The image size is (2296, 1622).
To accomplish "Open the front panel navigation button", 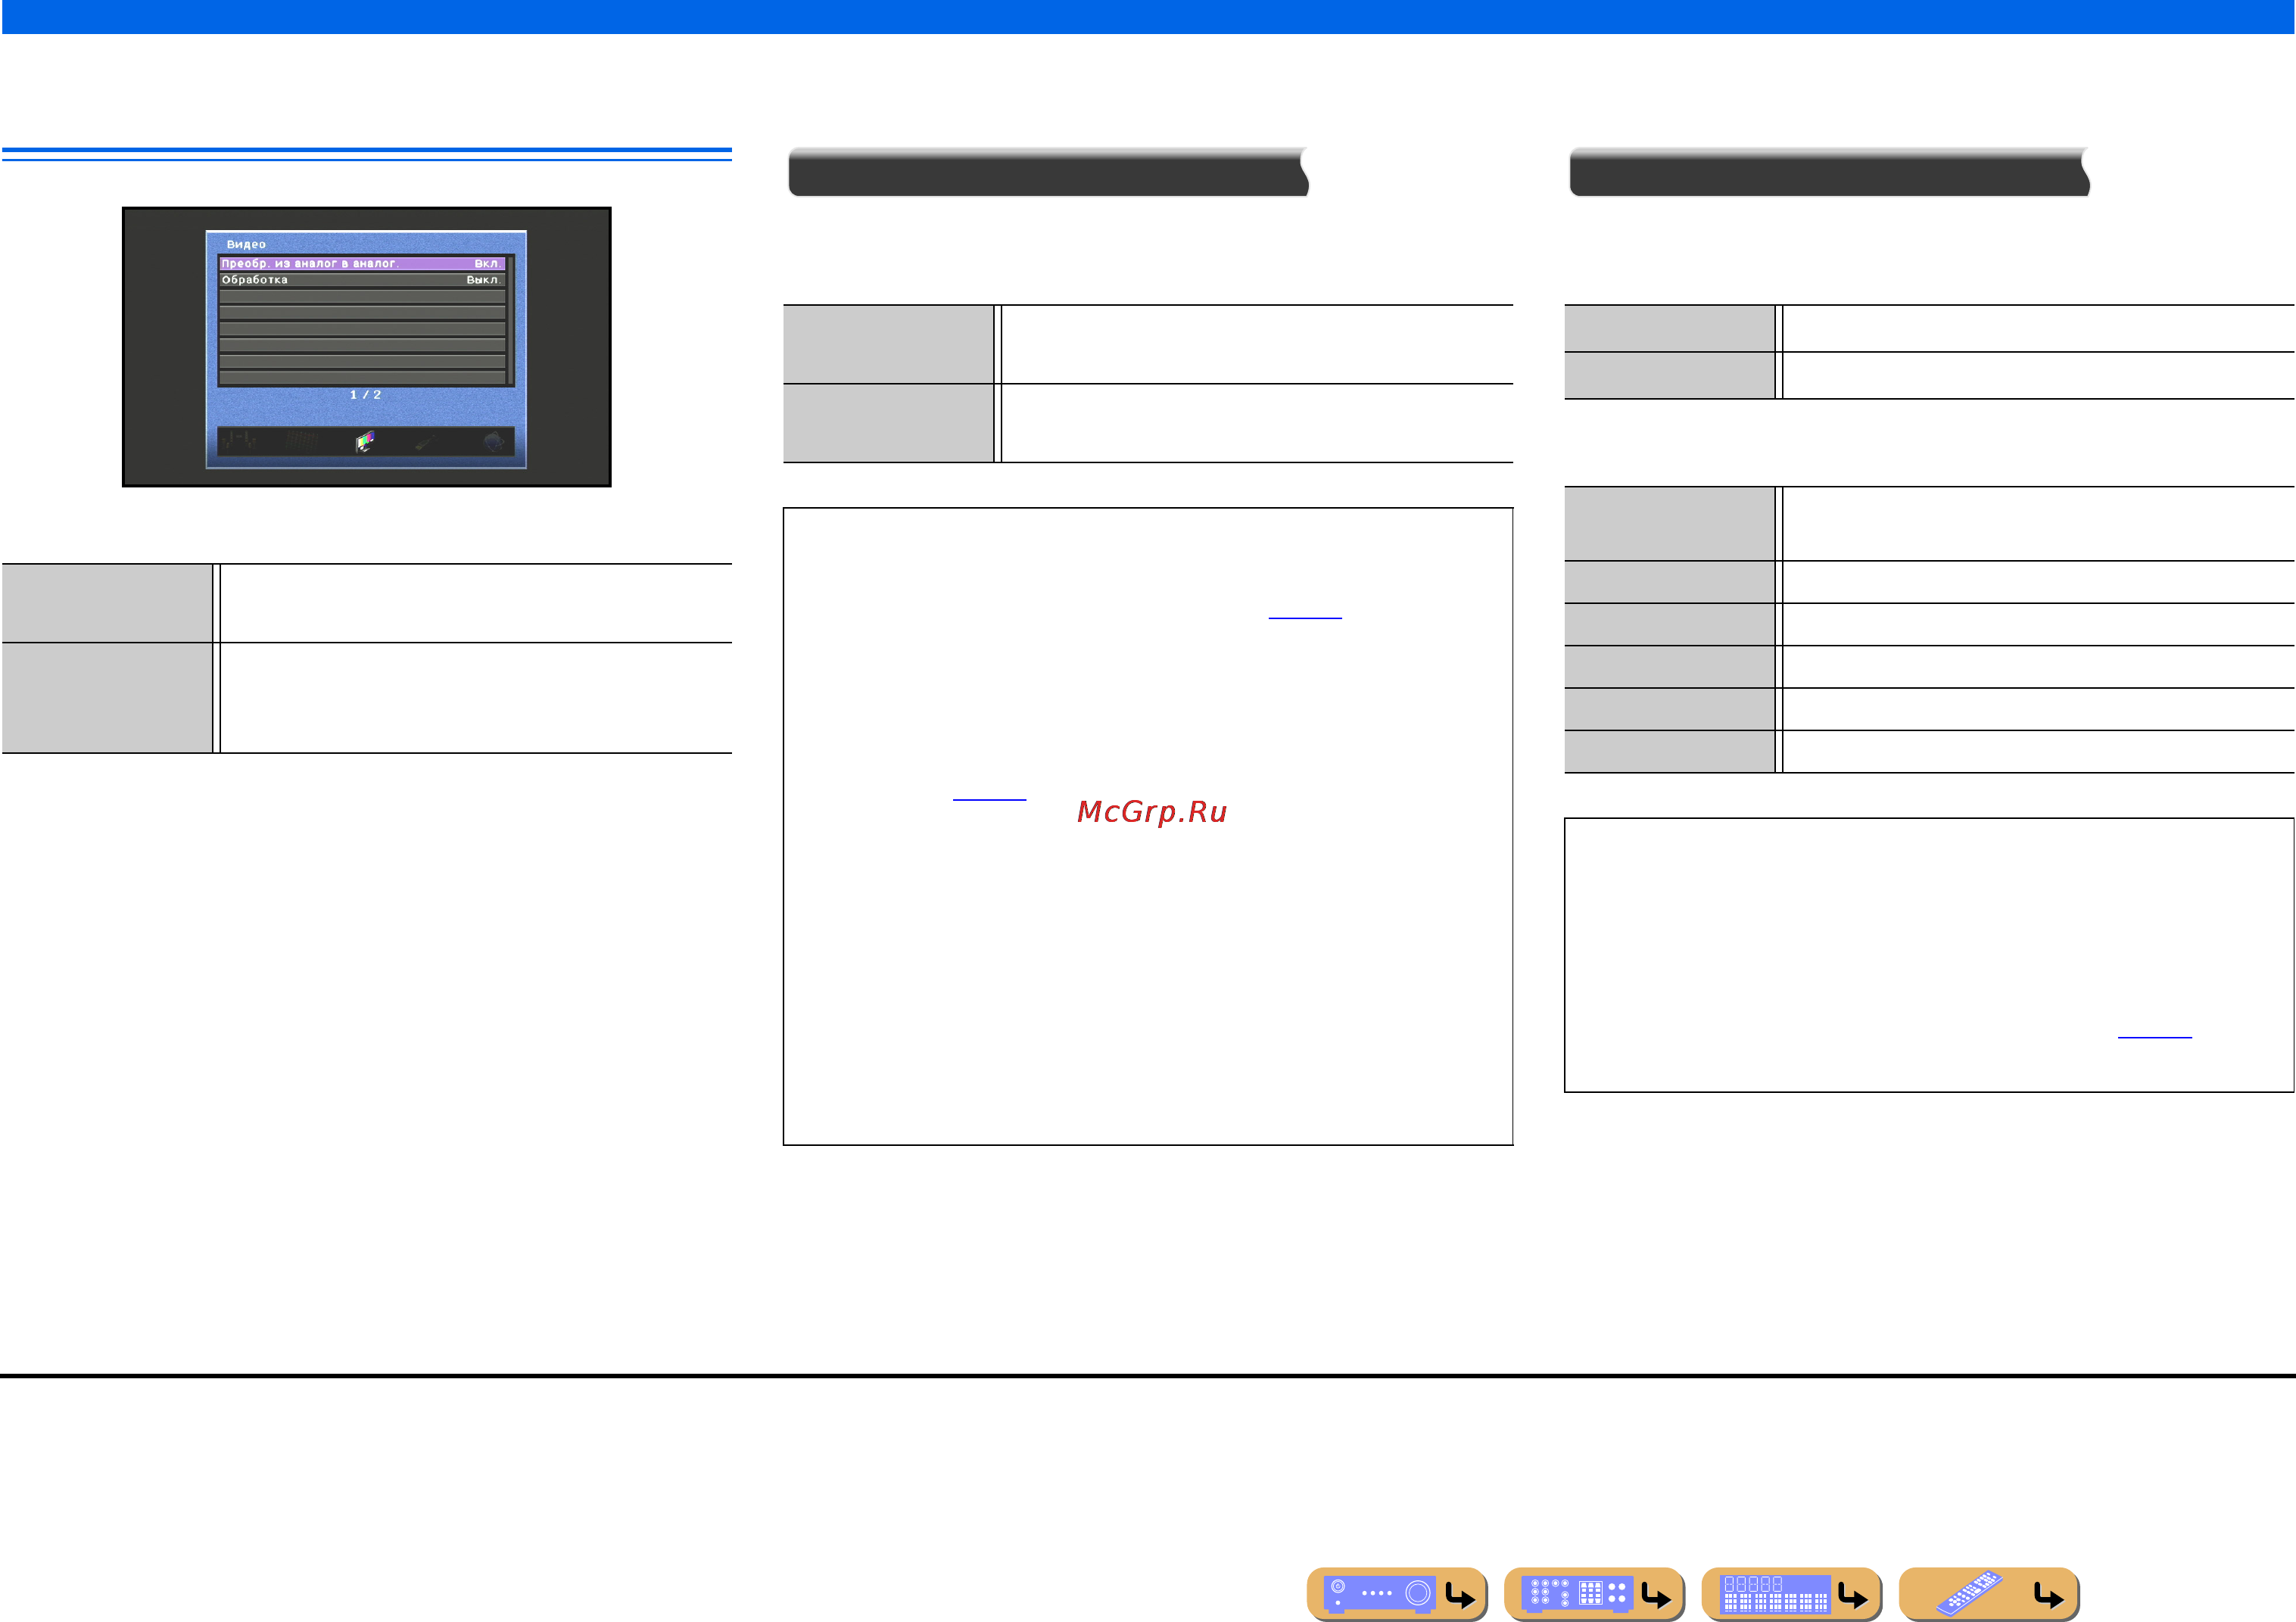I will pos(1397,1593).
